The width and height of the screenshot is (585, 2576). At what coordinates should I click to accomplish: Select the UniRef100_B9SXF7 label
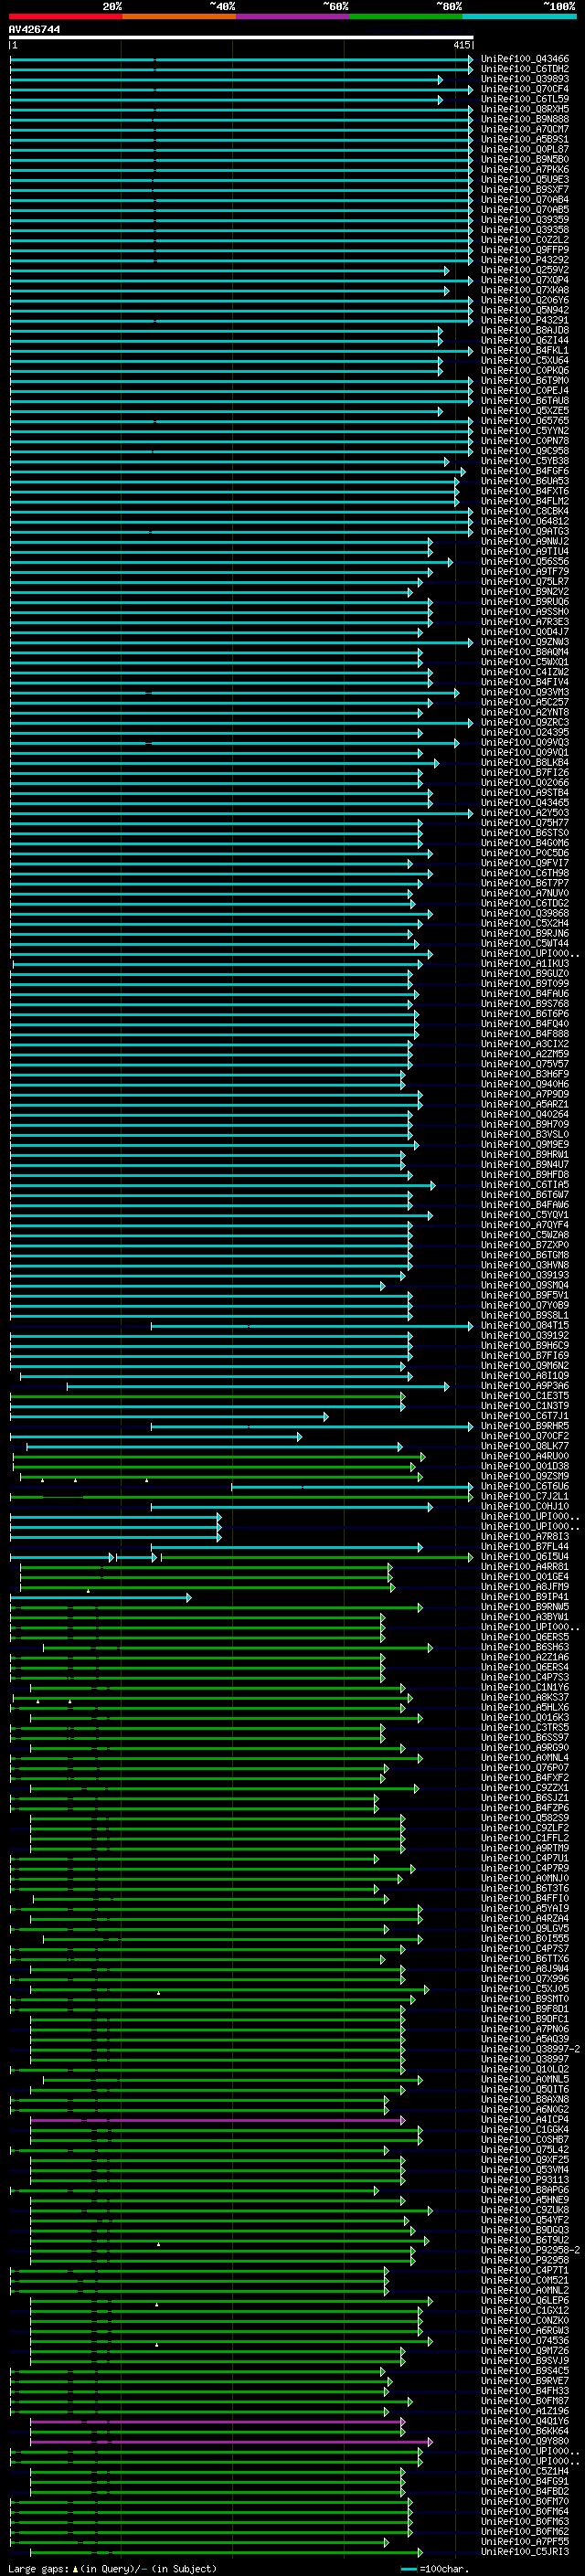[525, 189]
